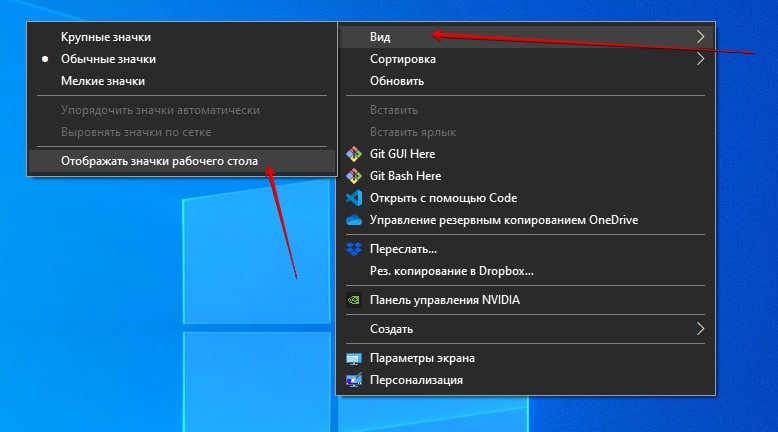This screenshot has width=778, height=432.
Task: Open the Вид menu item
Action: [525, 37]
